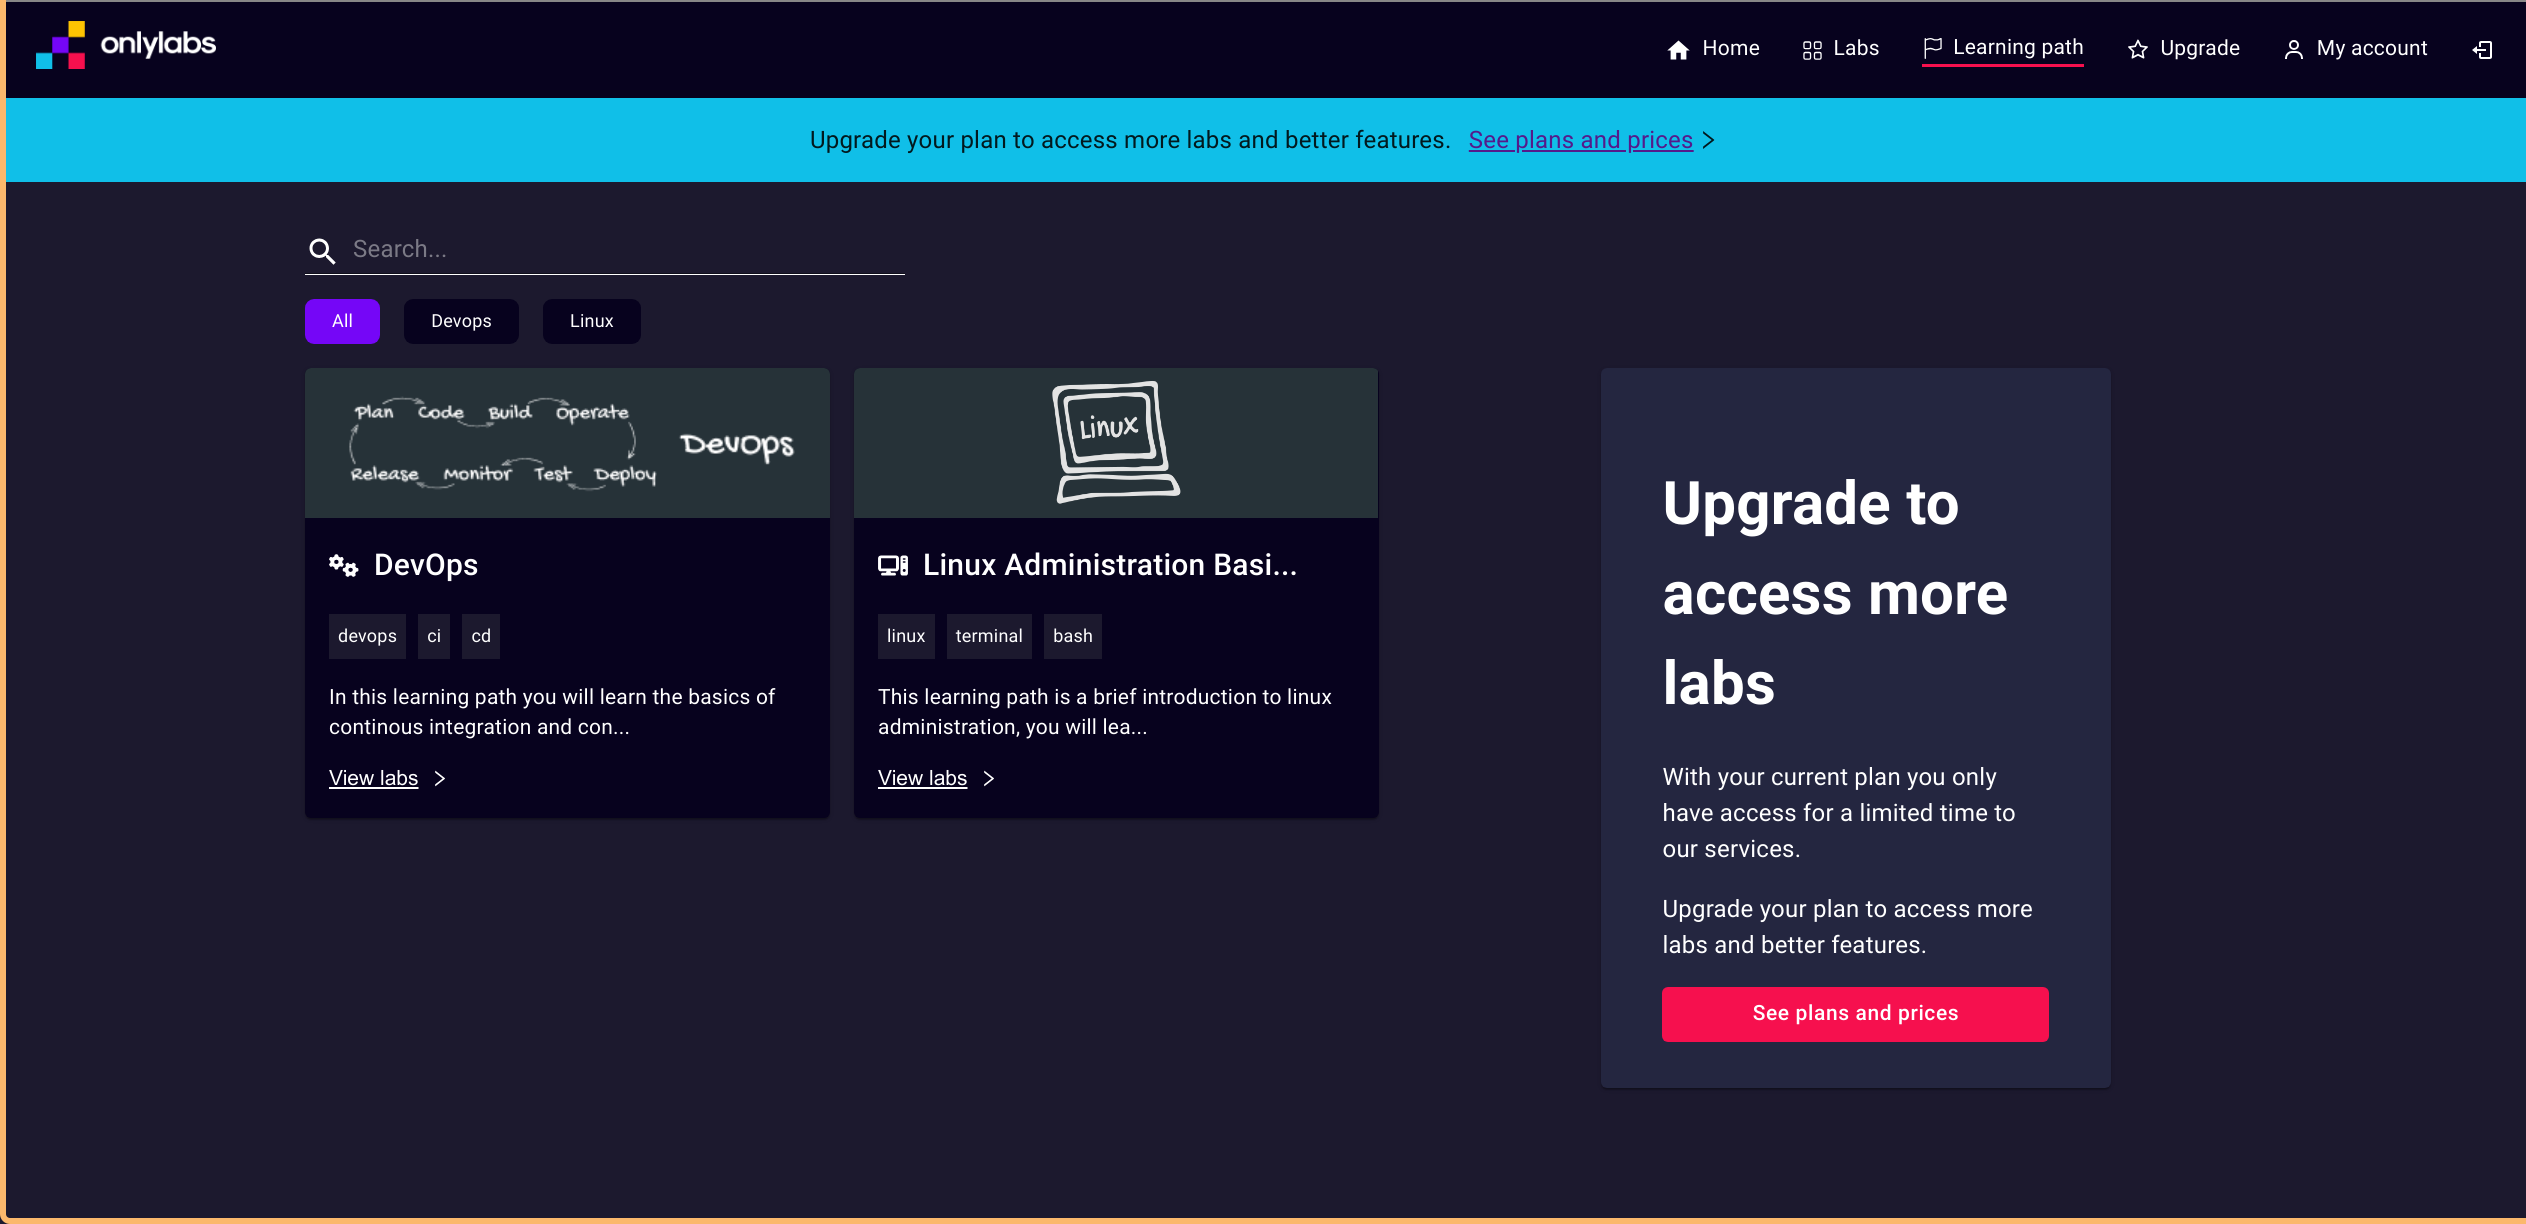Image resolution: width=2526 pixels, height=1224 pixels.
Task: Click the Upgrade star icon
Action: [x=2138, y=50]
